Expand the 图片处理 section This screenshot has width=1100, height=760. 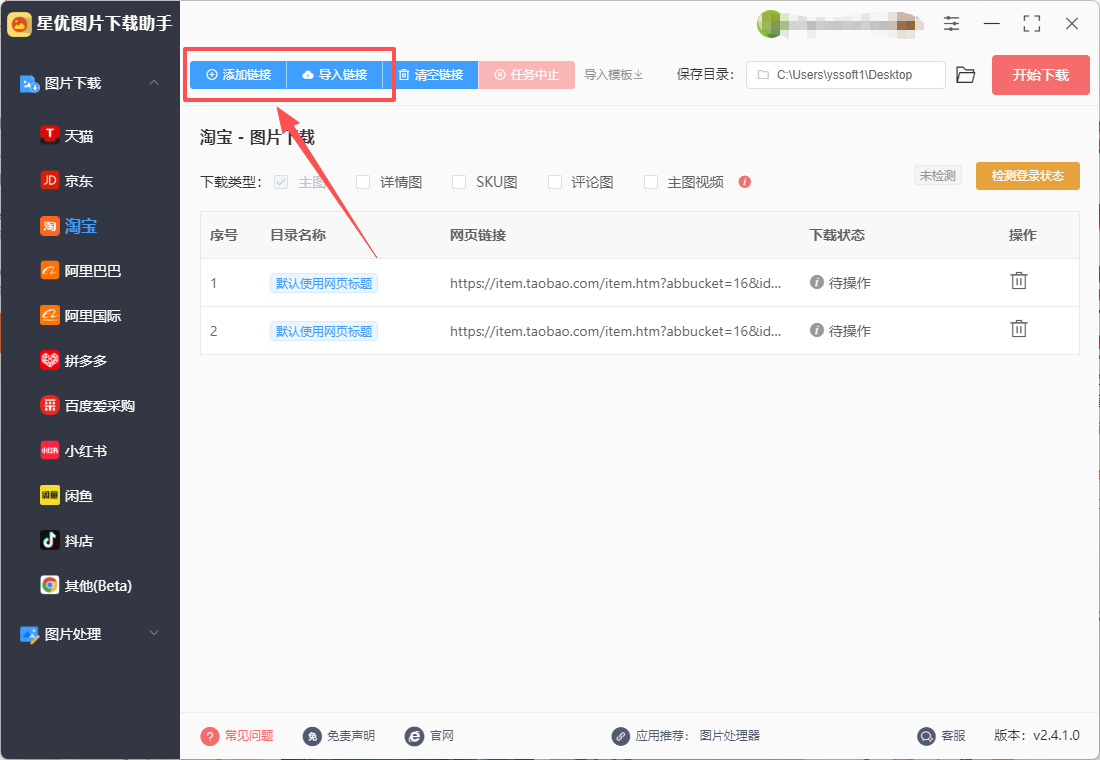tap(154, 633)
